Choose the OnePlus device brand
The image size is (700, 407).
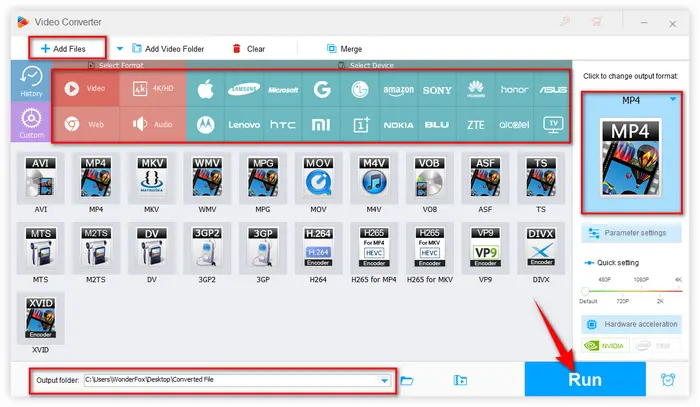tap(360, 125)
